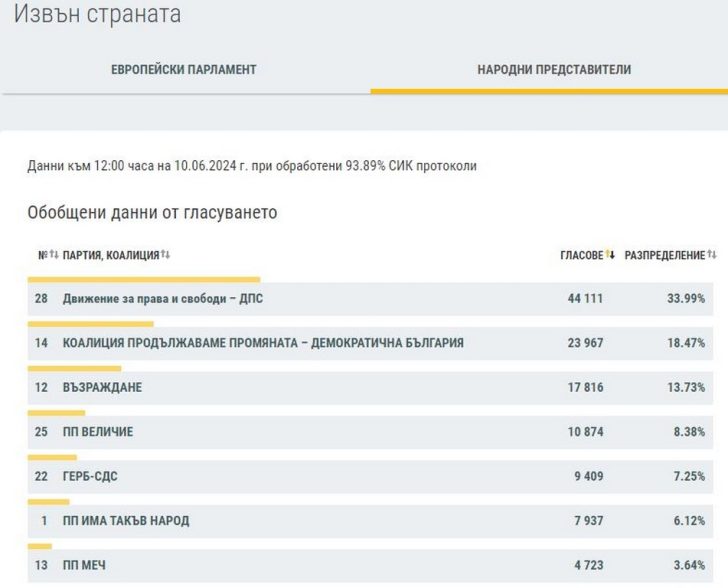Open the КОАЛИЦИЯ ПРОДЪЛЖАВАМЕ ПРОМЯНАТА – ДЕМОКРАТИЧНА БЪЛГАРИЯ entry
This screenshot has height=588, width=728.
263,343
